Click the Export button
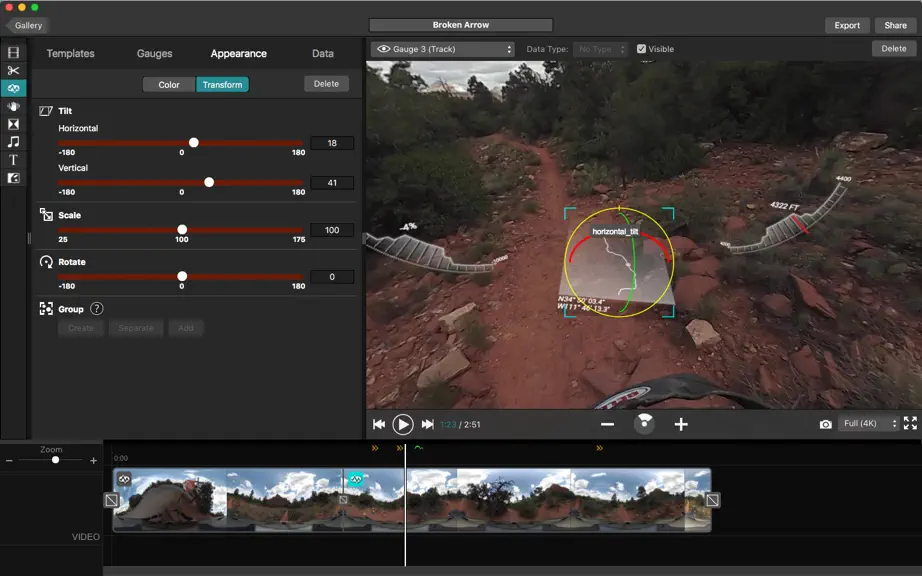 [847, 25]
